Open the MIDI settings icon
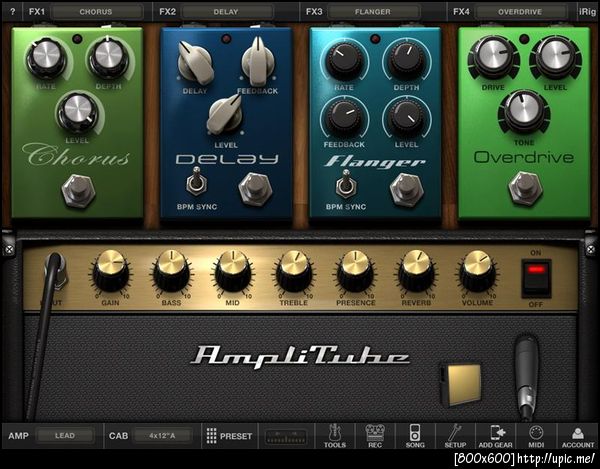The height and width of the screenshot is (469, 600). (x=536, y=436)
